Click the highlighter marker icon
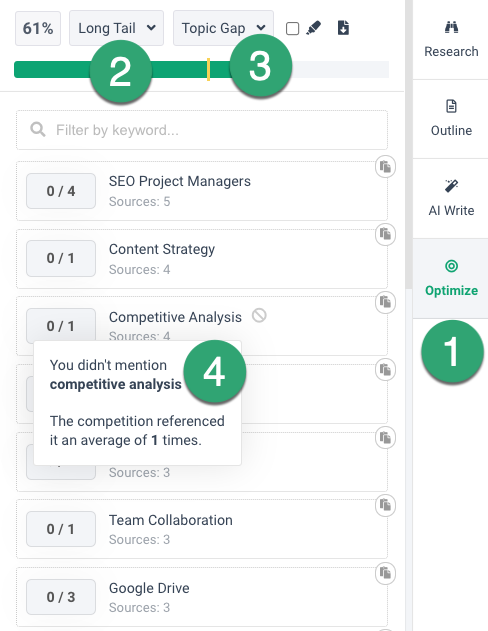488x631 pixels. [313, 28]
